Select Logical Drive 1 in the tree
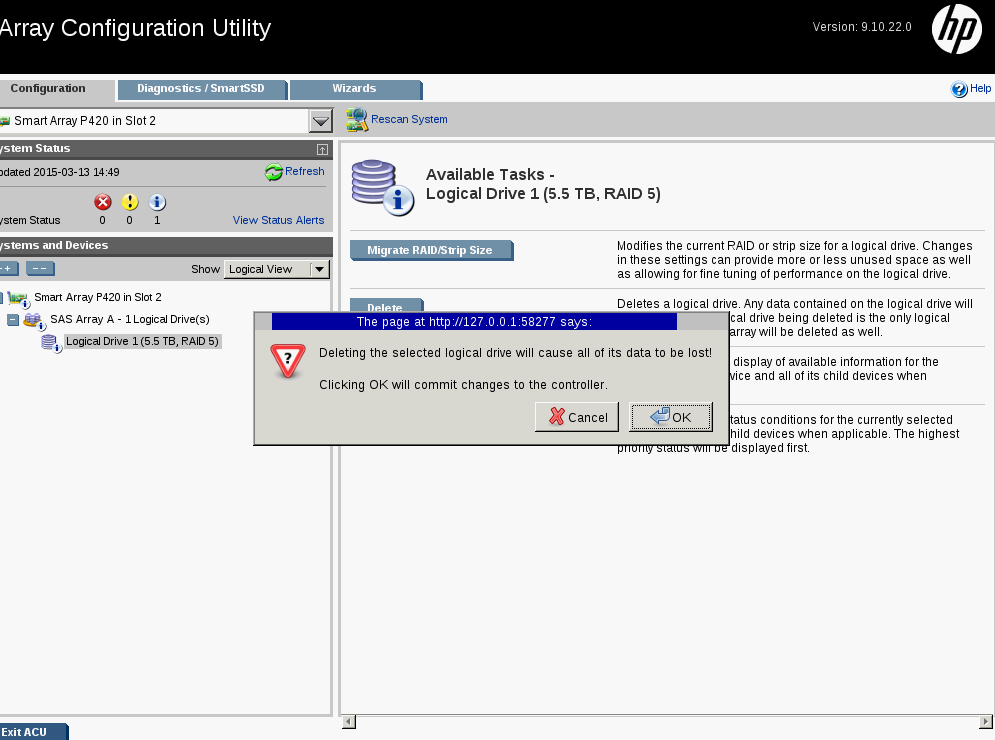 click(x=141, y=342)
